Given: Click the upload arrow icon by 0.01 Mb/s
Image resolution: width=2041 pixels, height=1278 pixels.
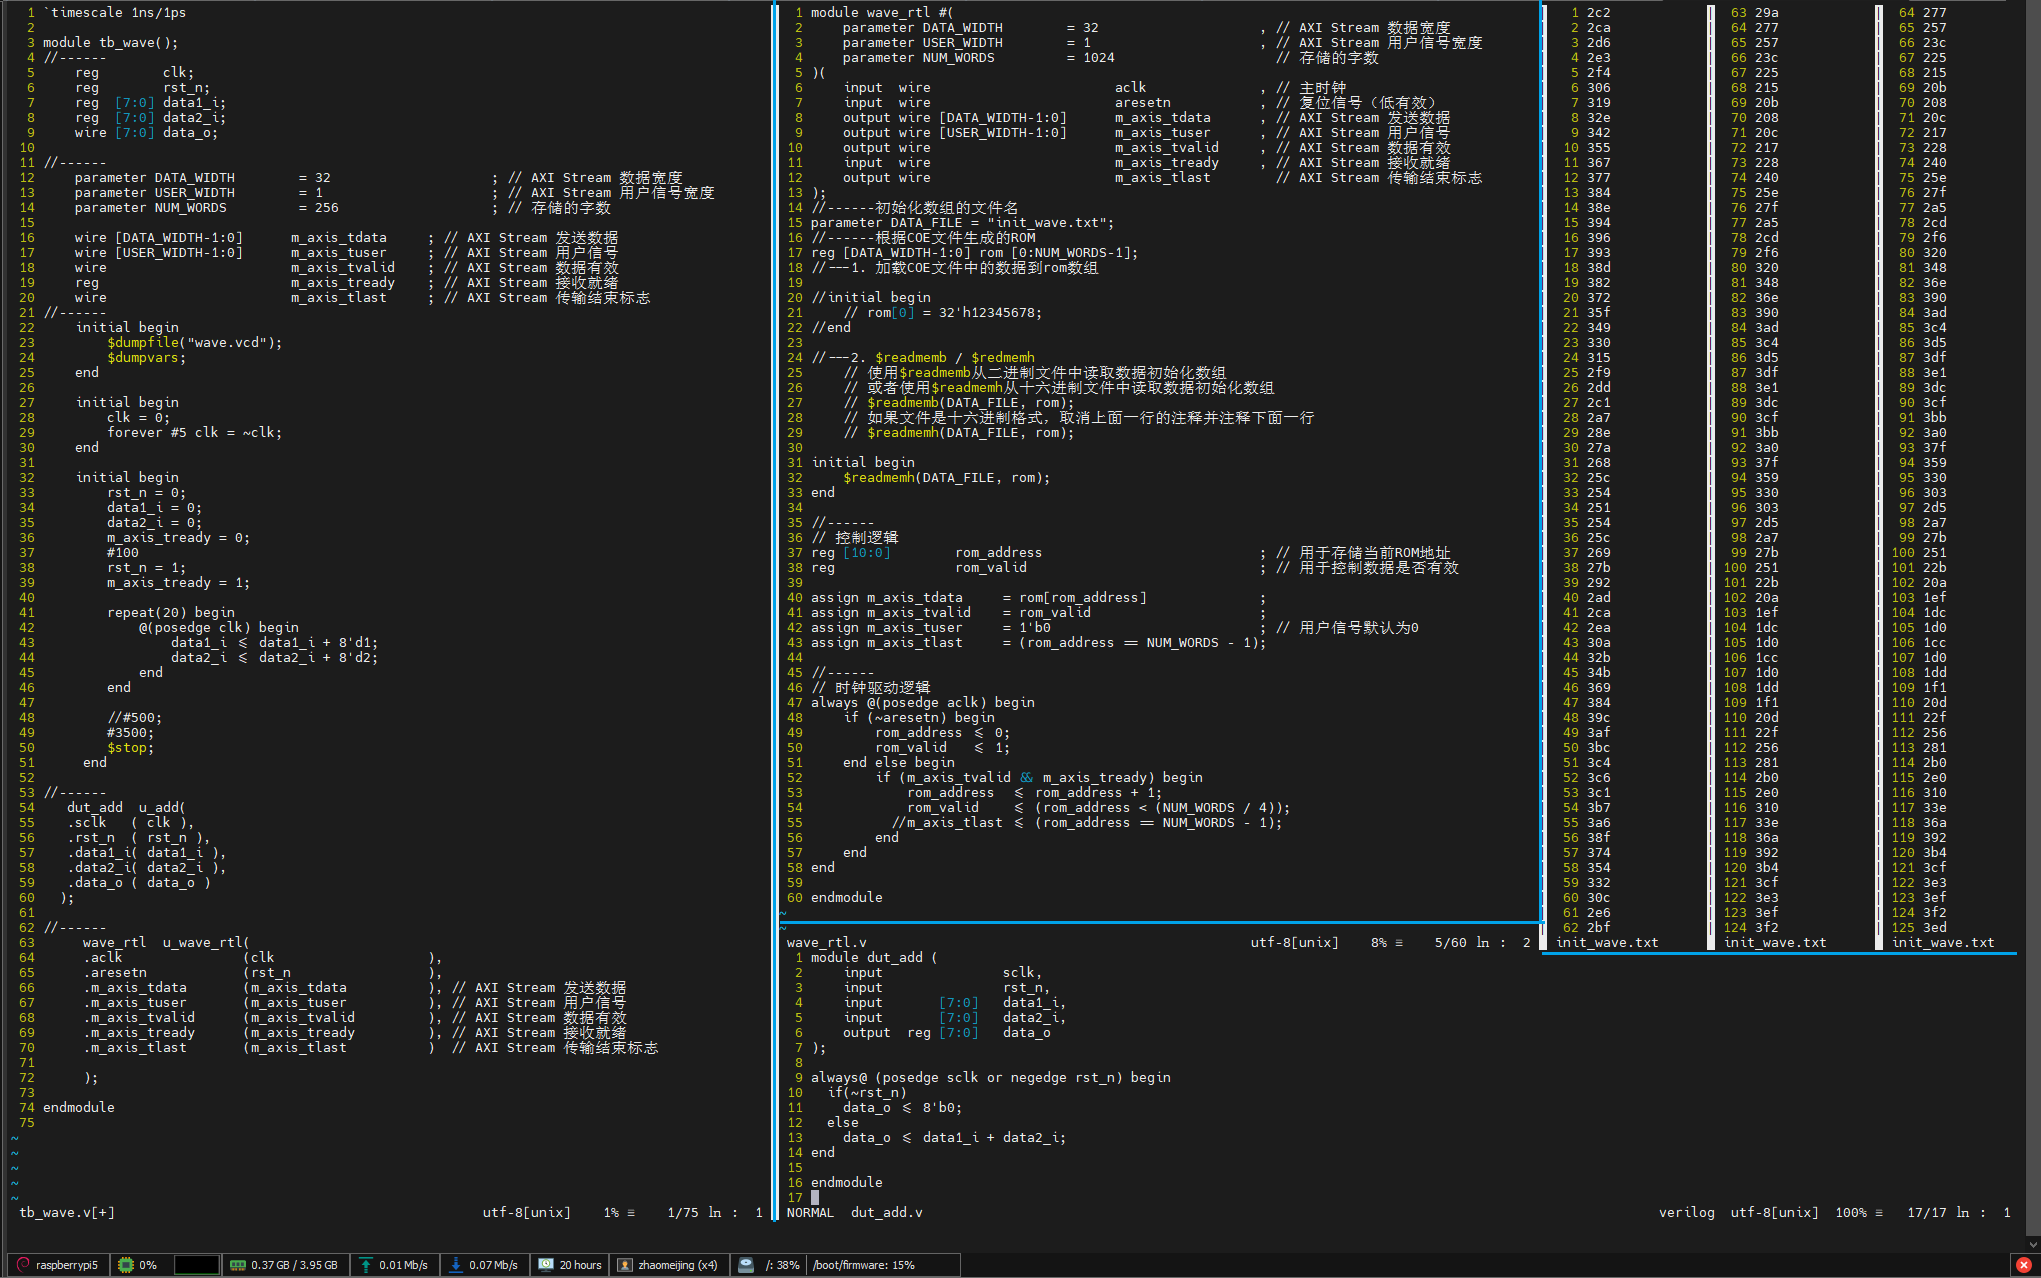Looking at the screenshot, I should tap(366, 1265).
